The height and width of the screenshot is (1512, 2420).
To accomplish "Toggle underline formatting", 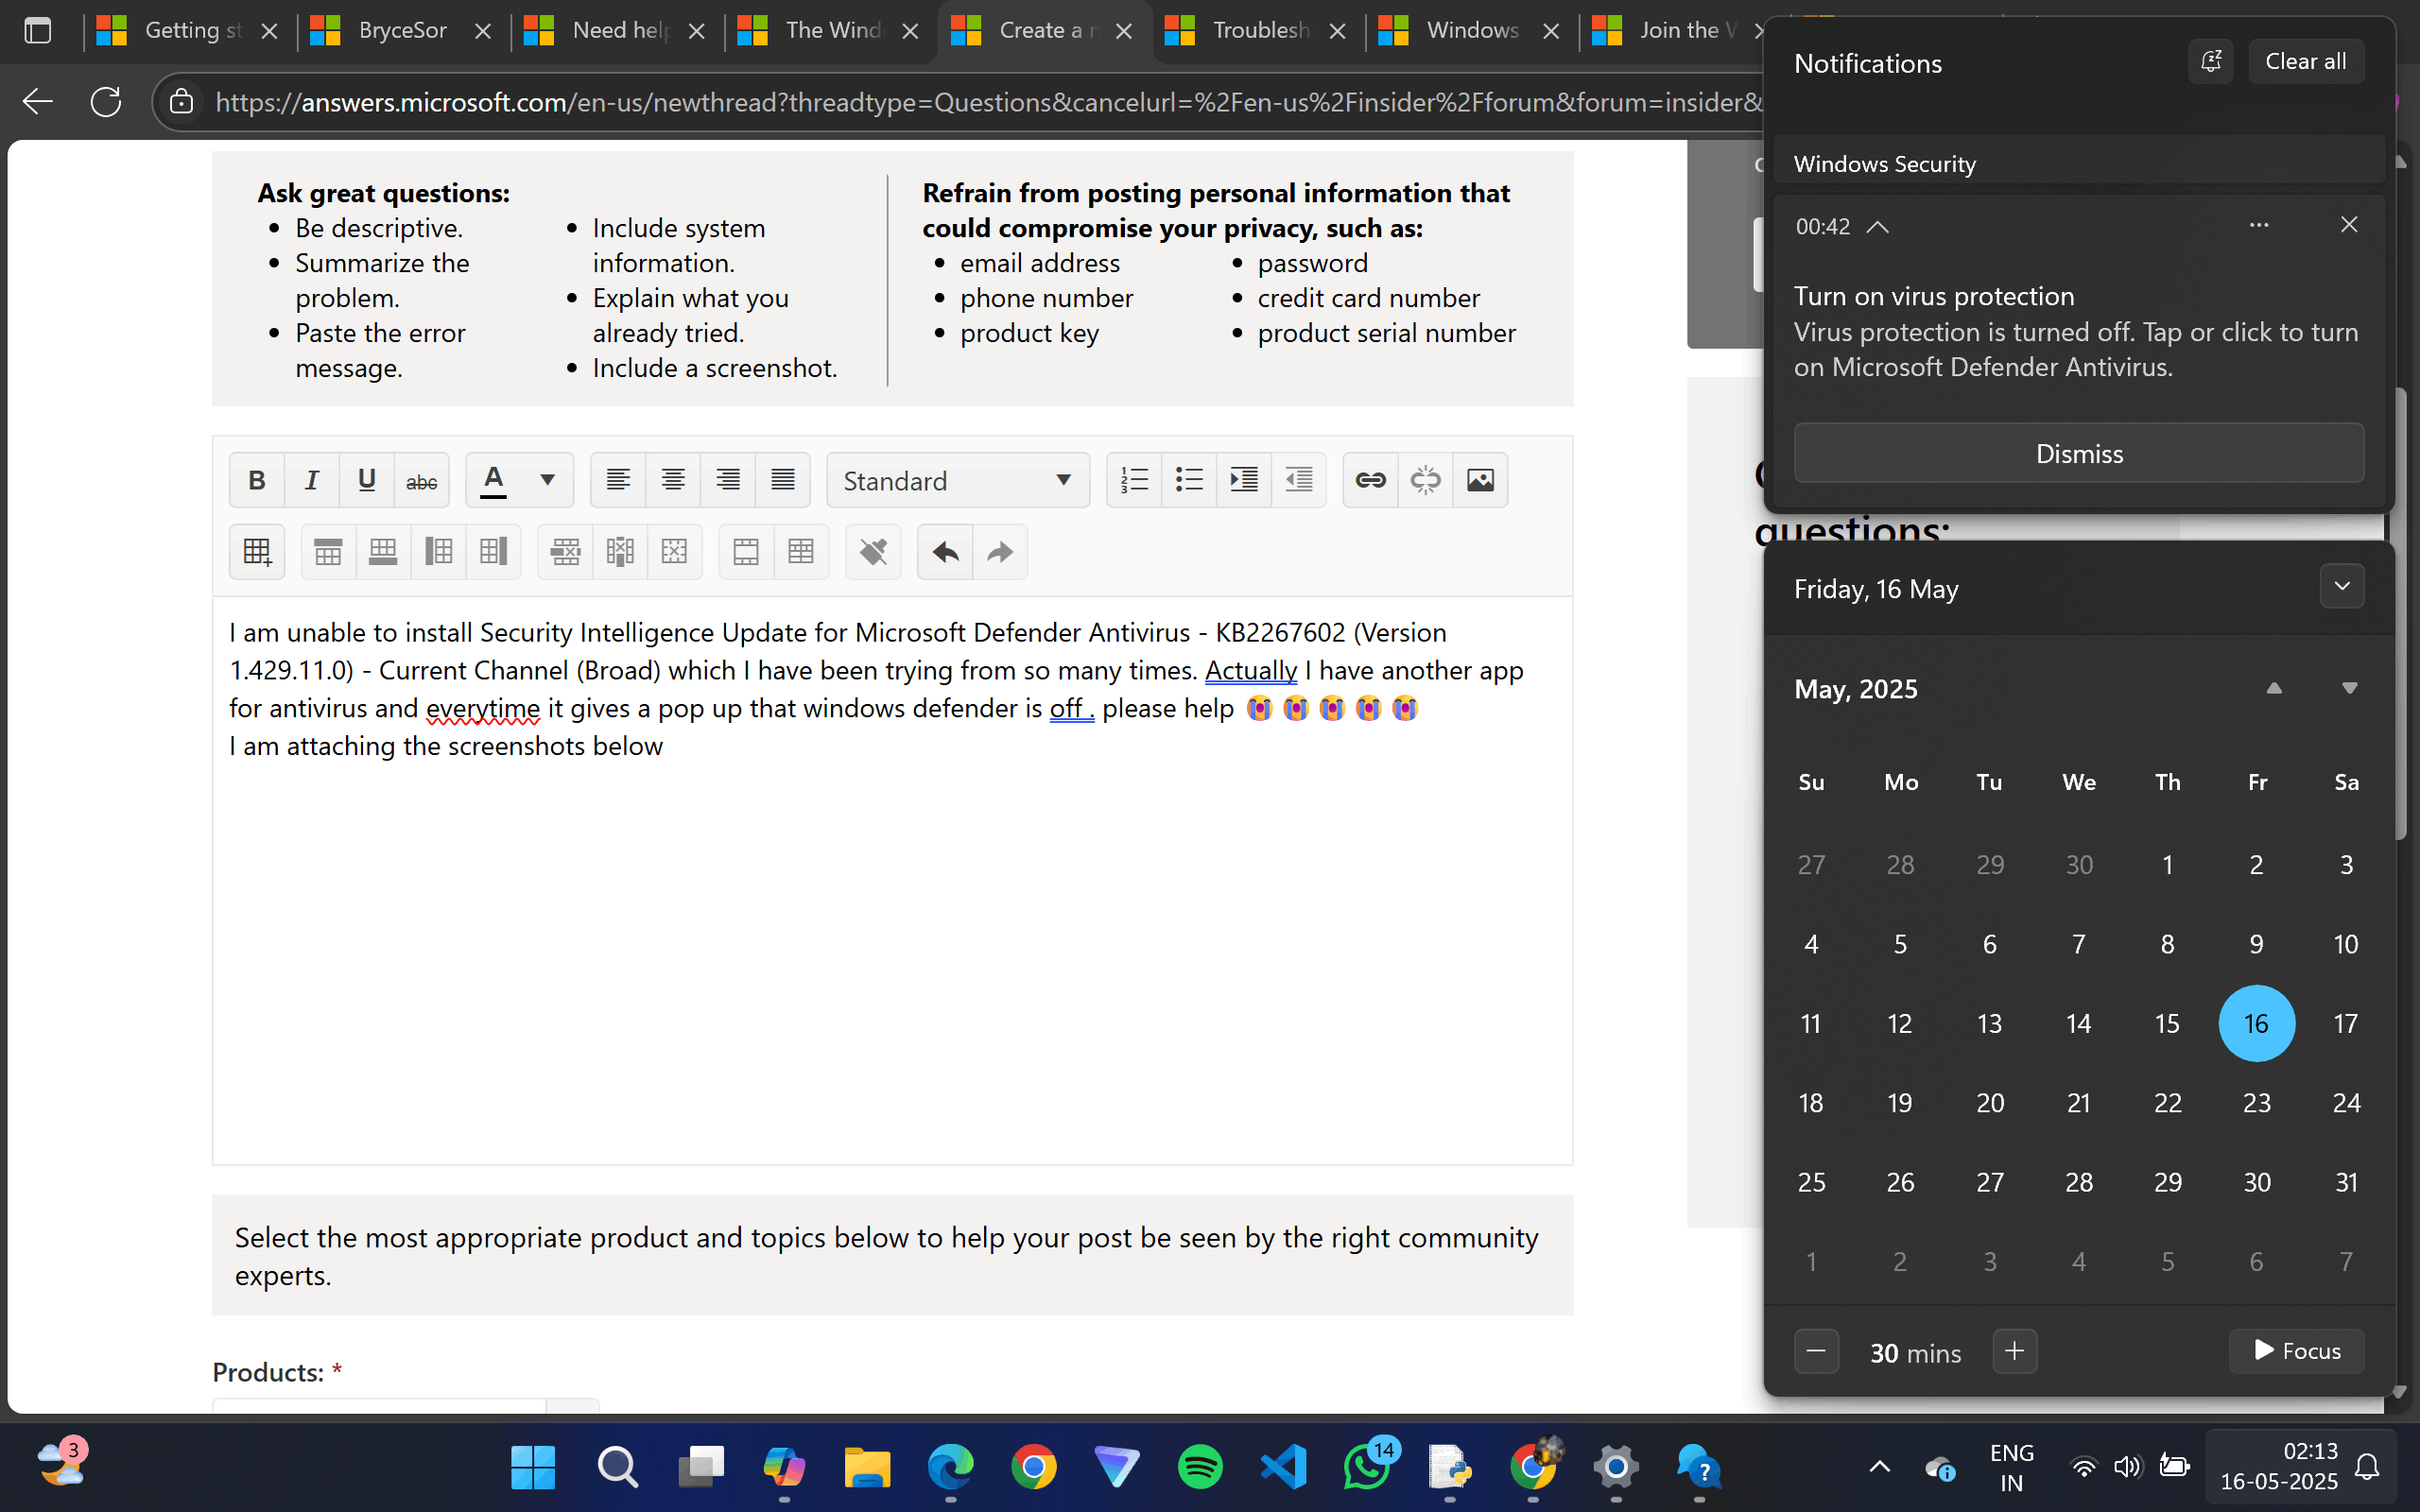I will click(x=366, y=481).
